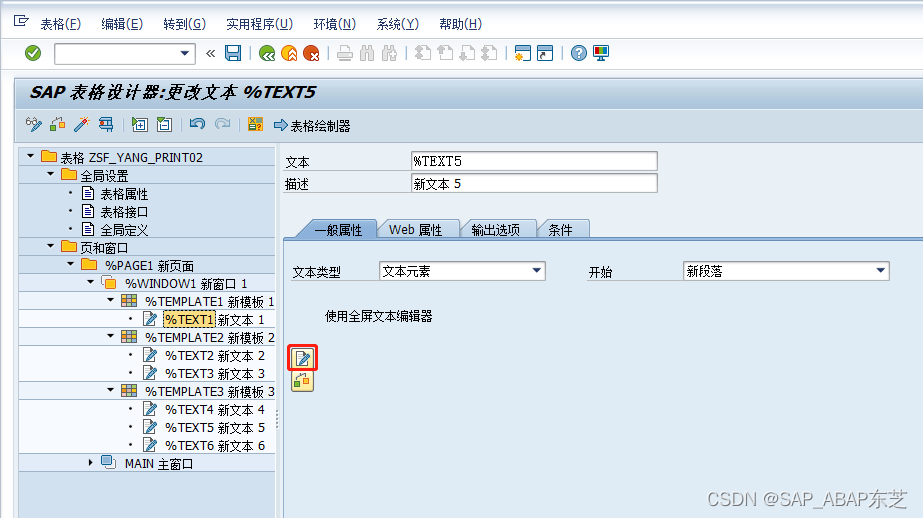Click the red Cancel icon
Screen dimensions: 923x518
point(311,54)
